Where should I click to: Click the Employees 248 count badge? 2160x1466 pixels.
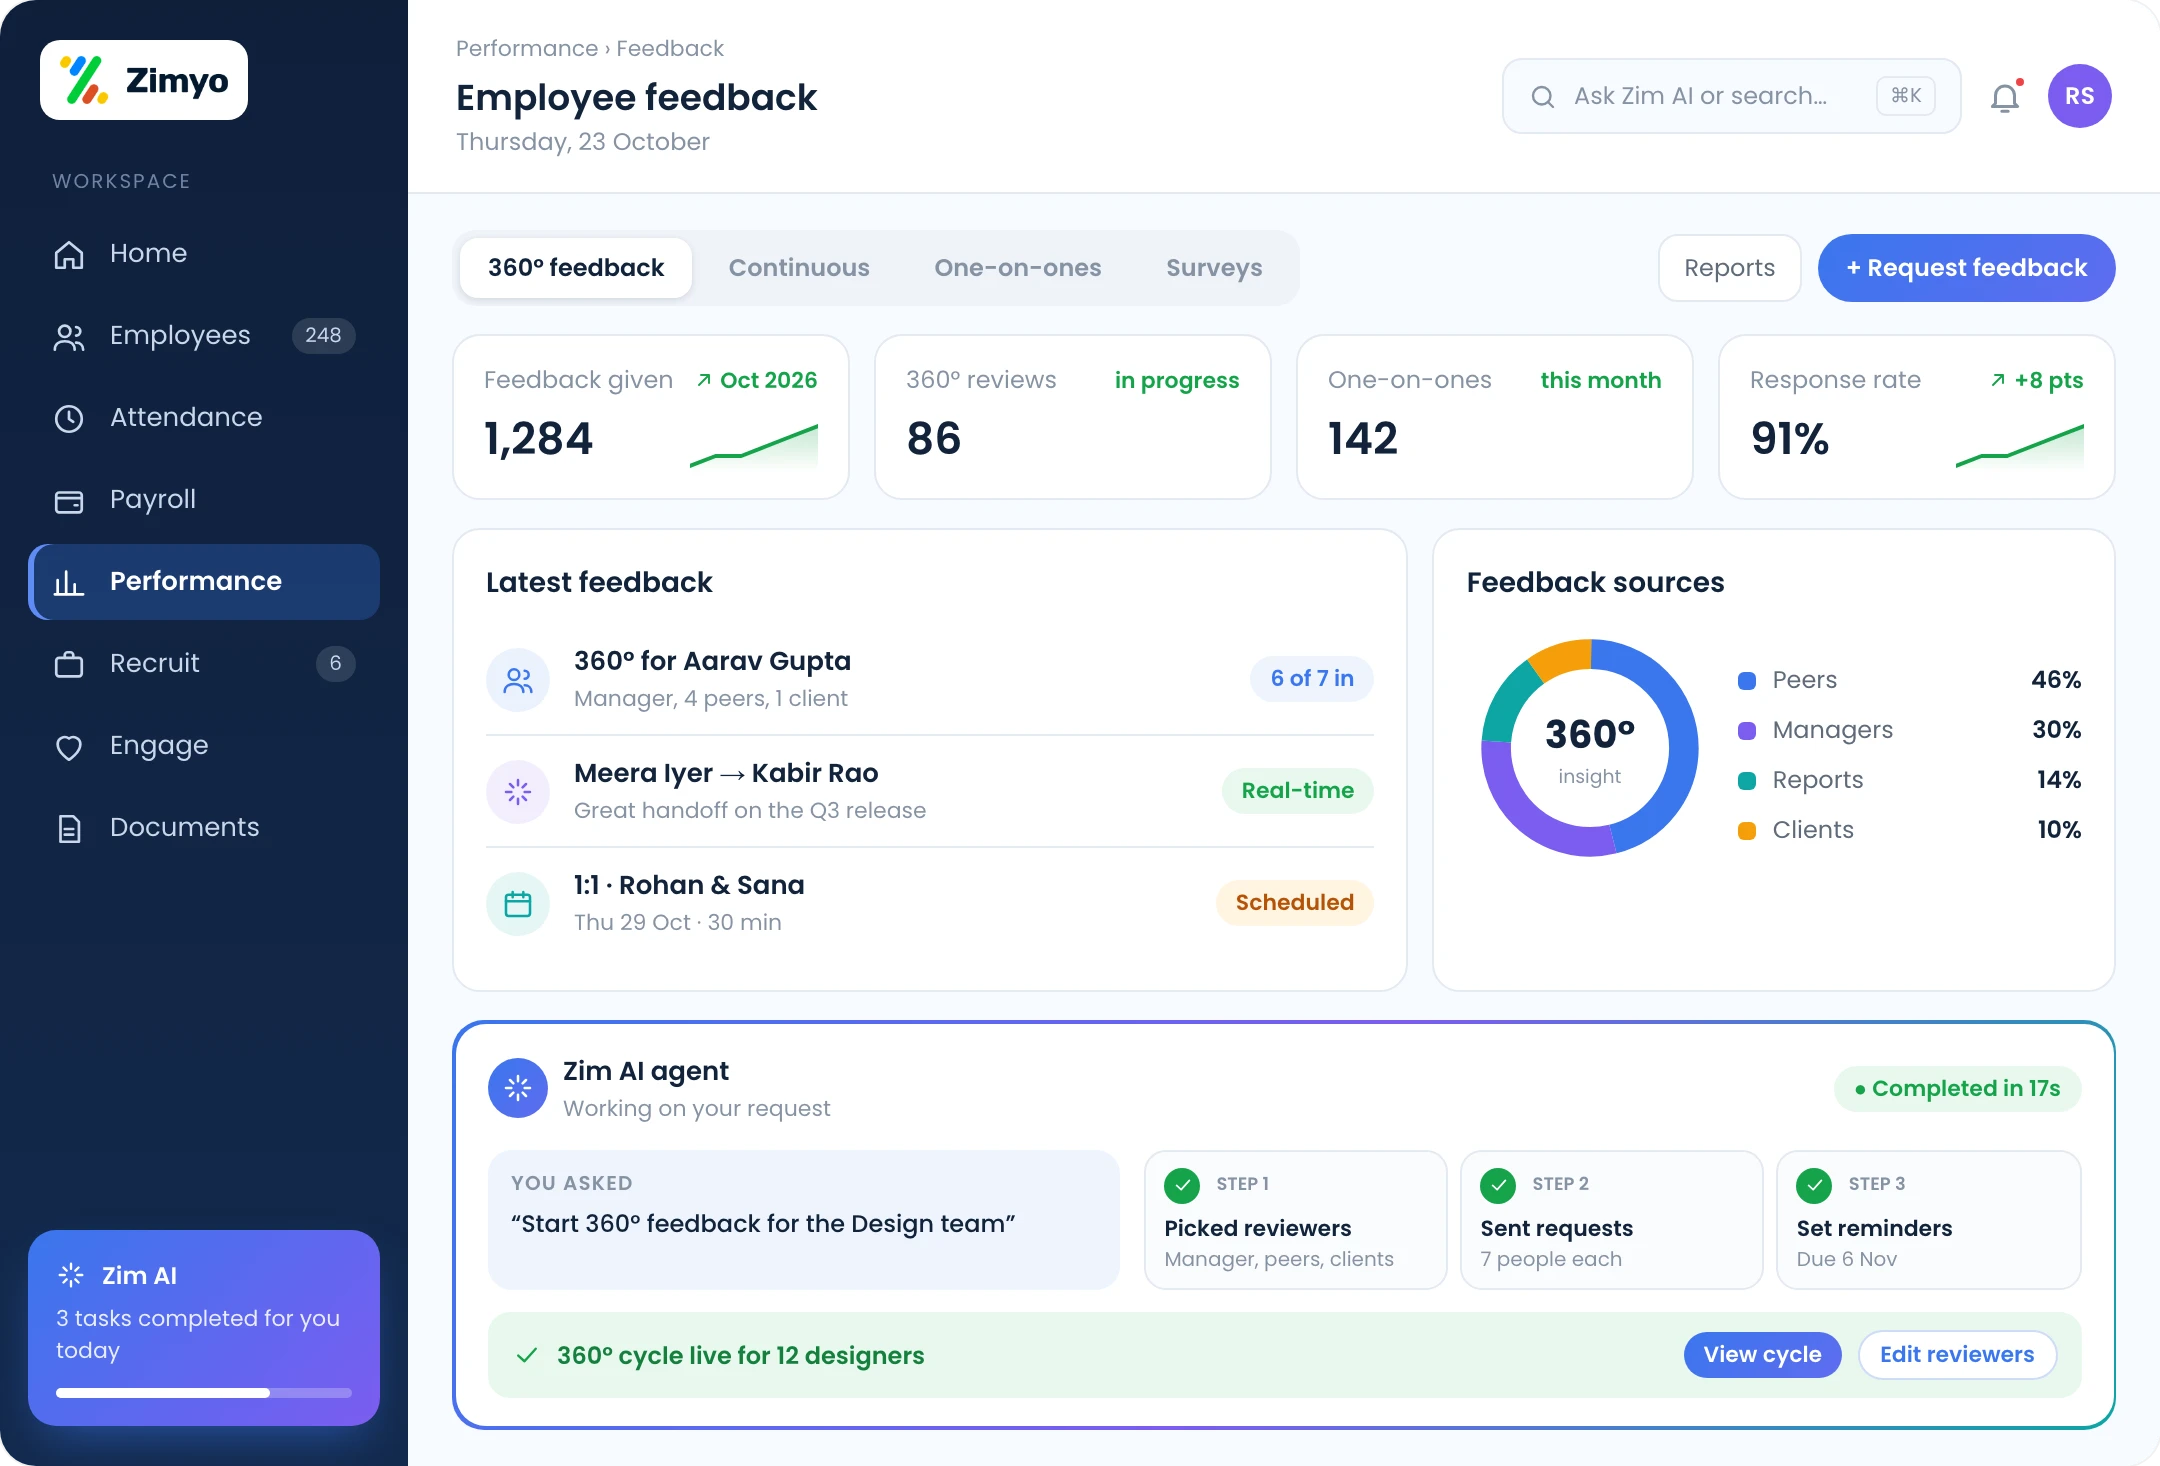[323, 336]
